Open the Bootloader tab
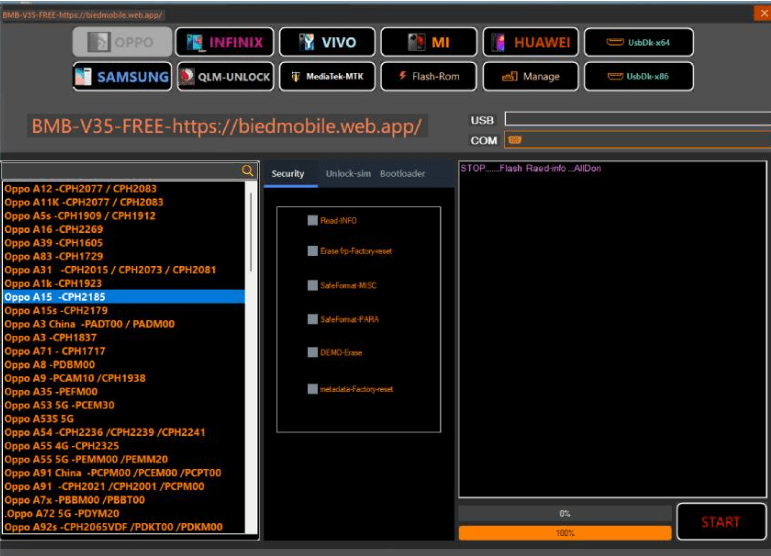This screenshot has height=556, width=771. coord(402,174)
